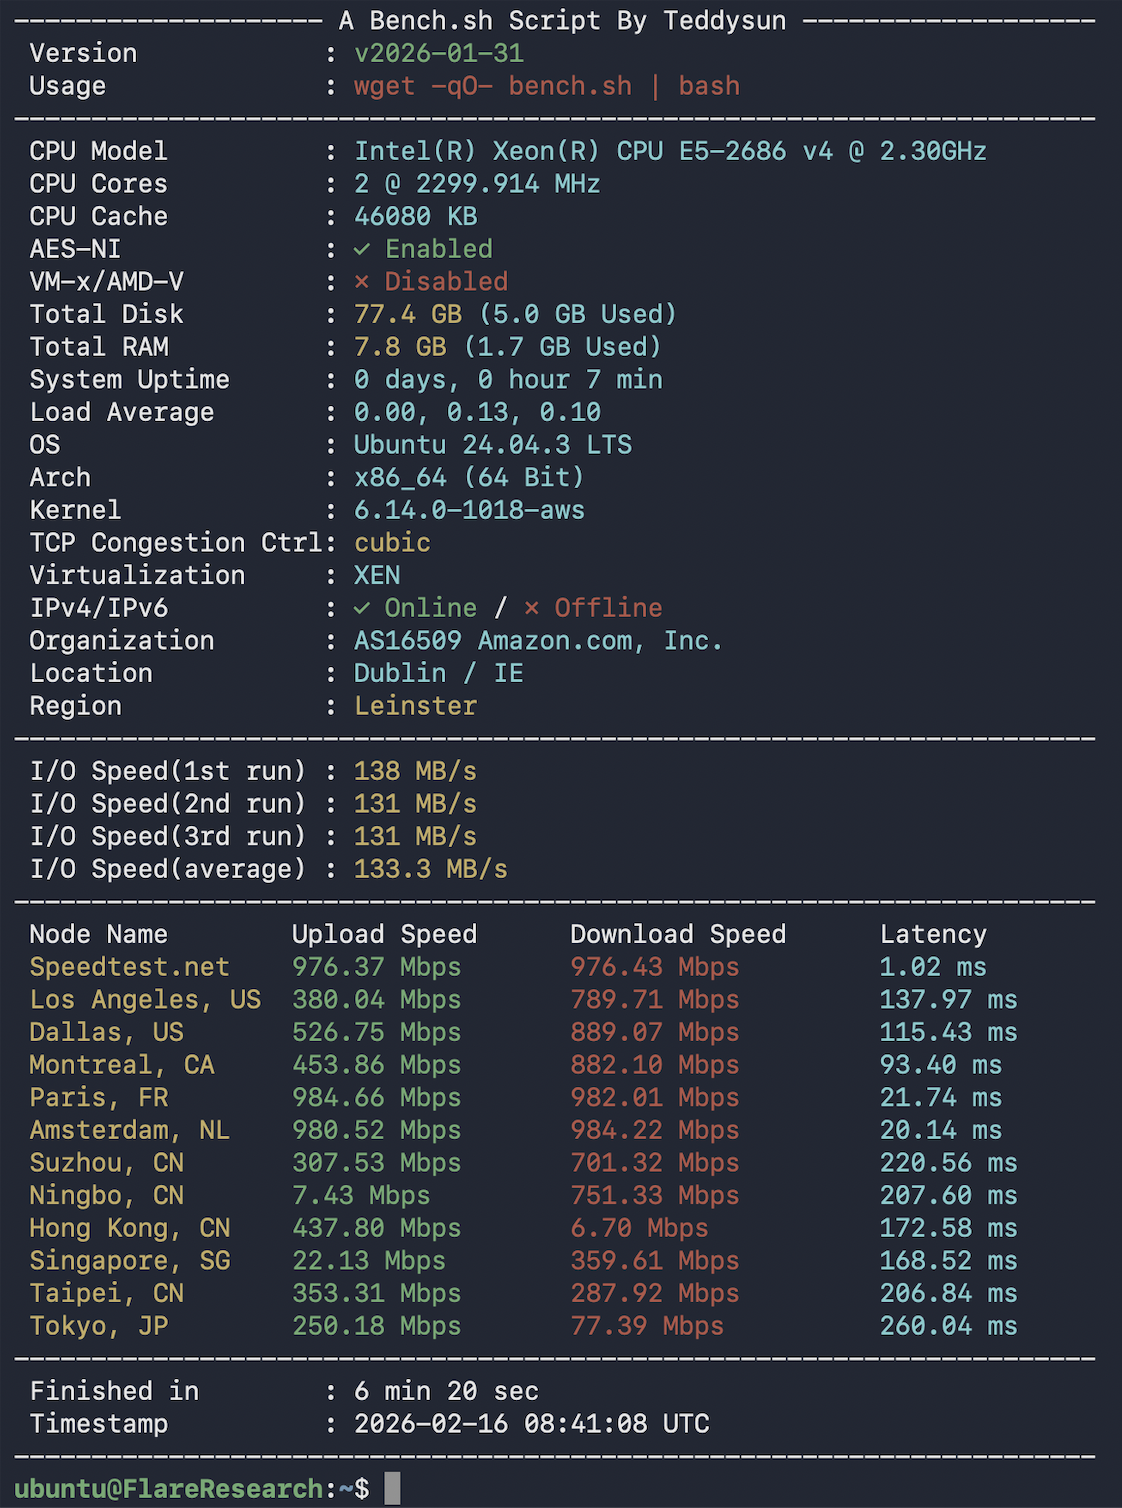
Task: Click the red IPv6 Offline cross
Action: [532, 608]
